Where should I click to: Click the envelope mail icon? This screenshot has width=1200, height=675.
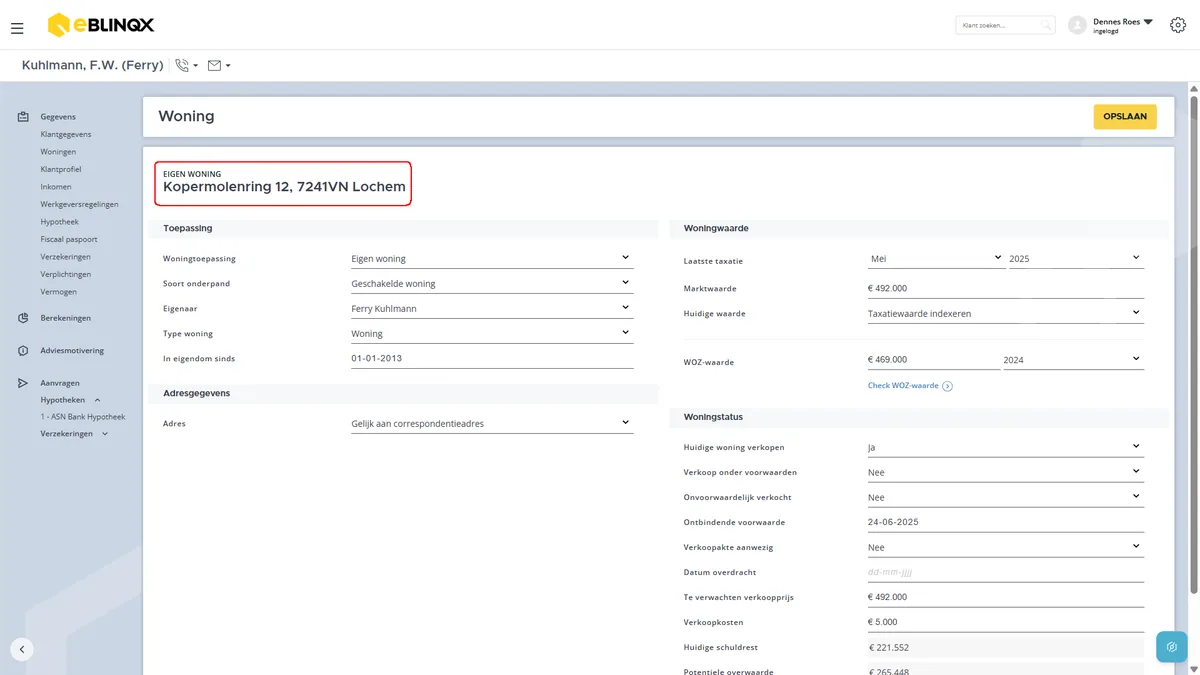pyautogui.click(x=214, y=65)
